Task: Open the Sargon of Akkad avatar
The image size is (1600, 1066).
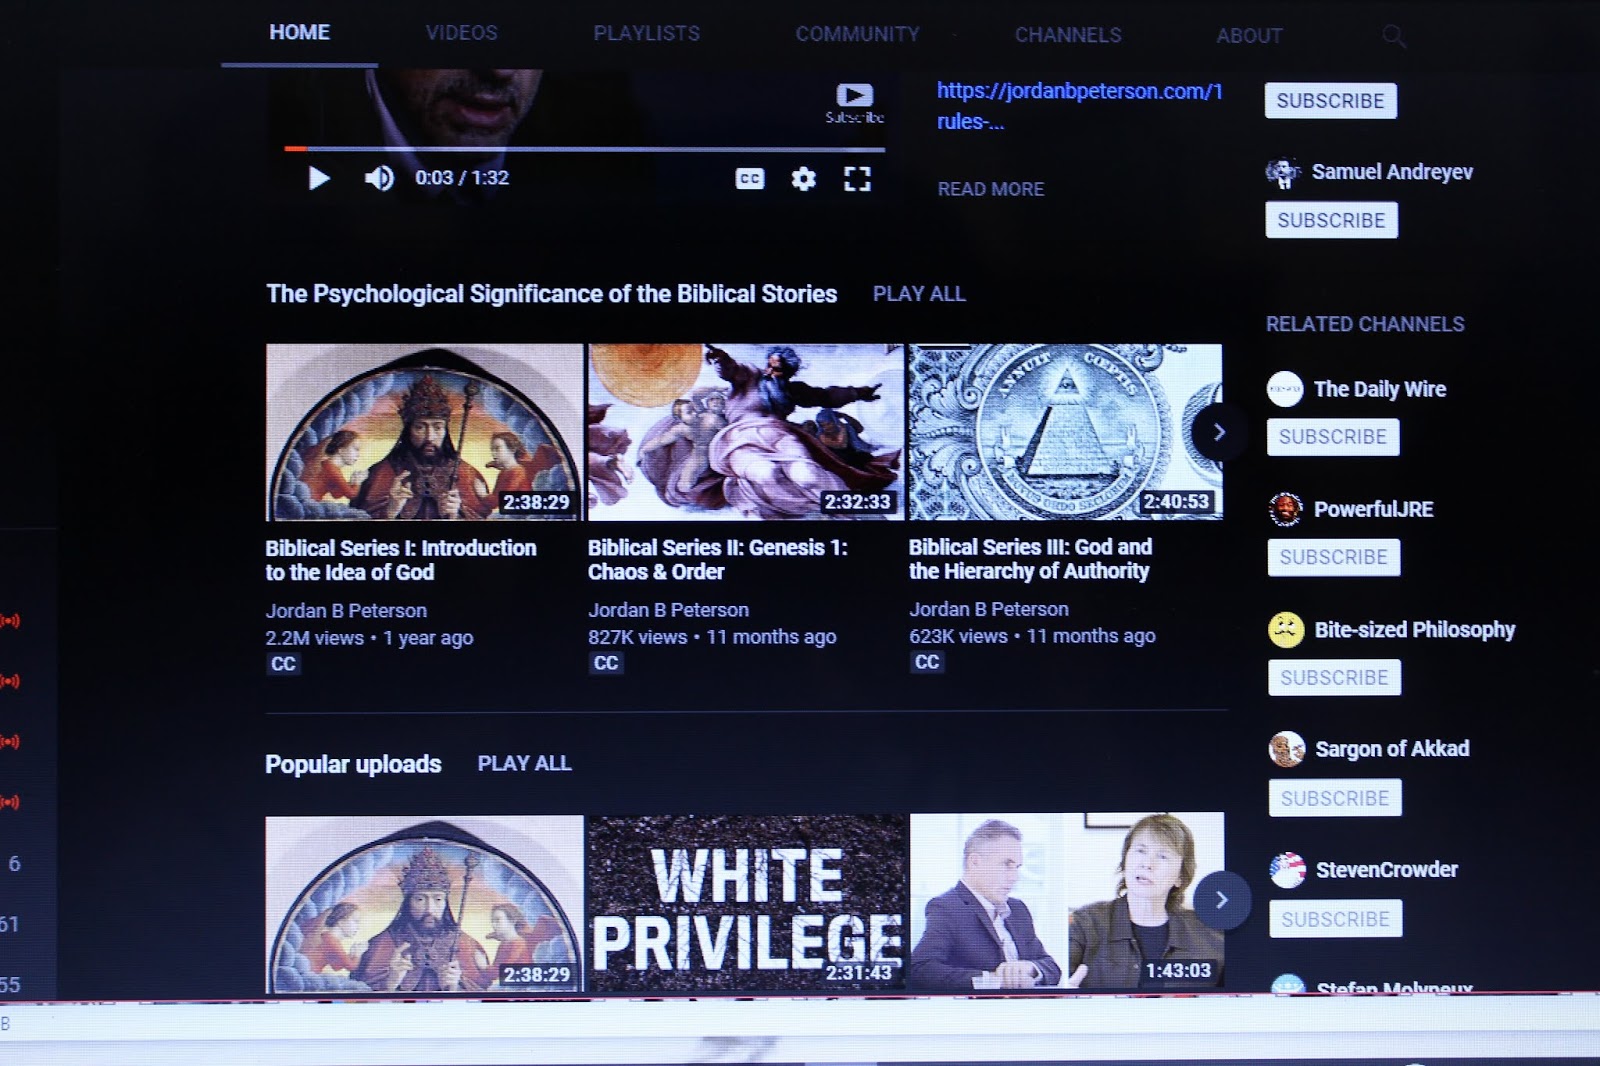Action: [1287, 749]
